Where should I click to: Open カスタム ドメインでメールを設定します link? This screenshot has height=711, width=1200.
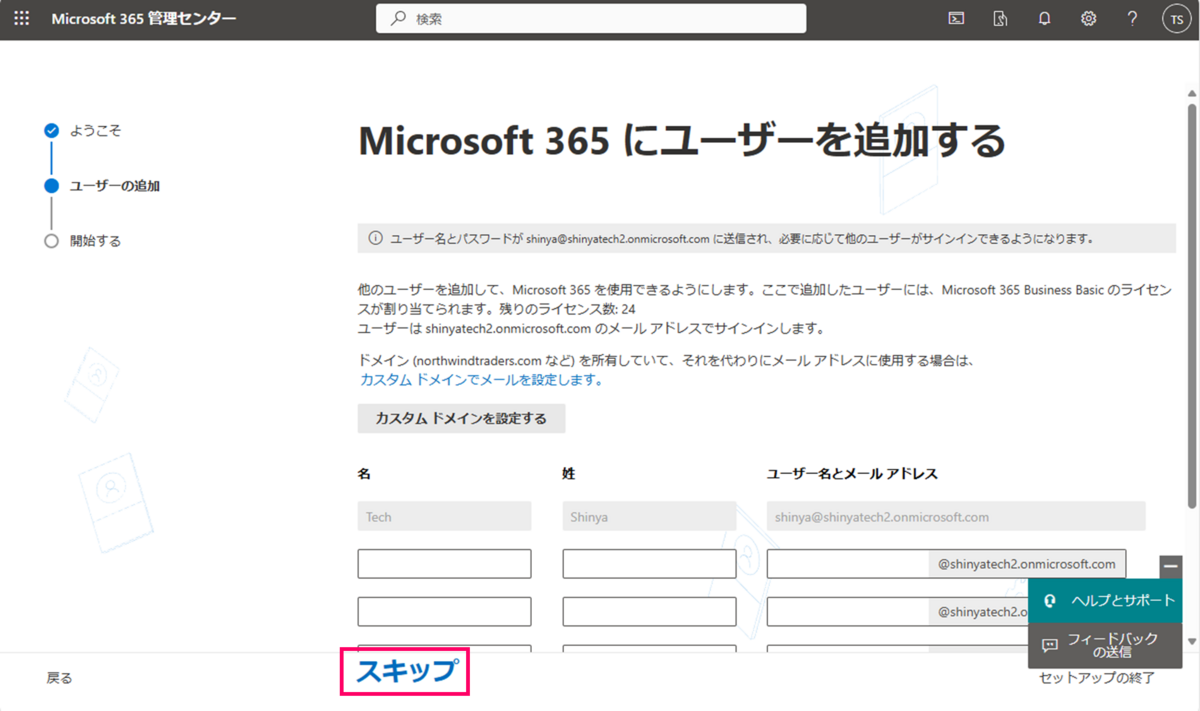click(x=481, y=380)
